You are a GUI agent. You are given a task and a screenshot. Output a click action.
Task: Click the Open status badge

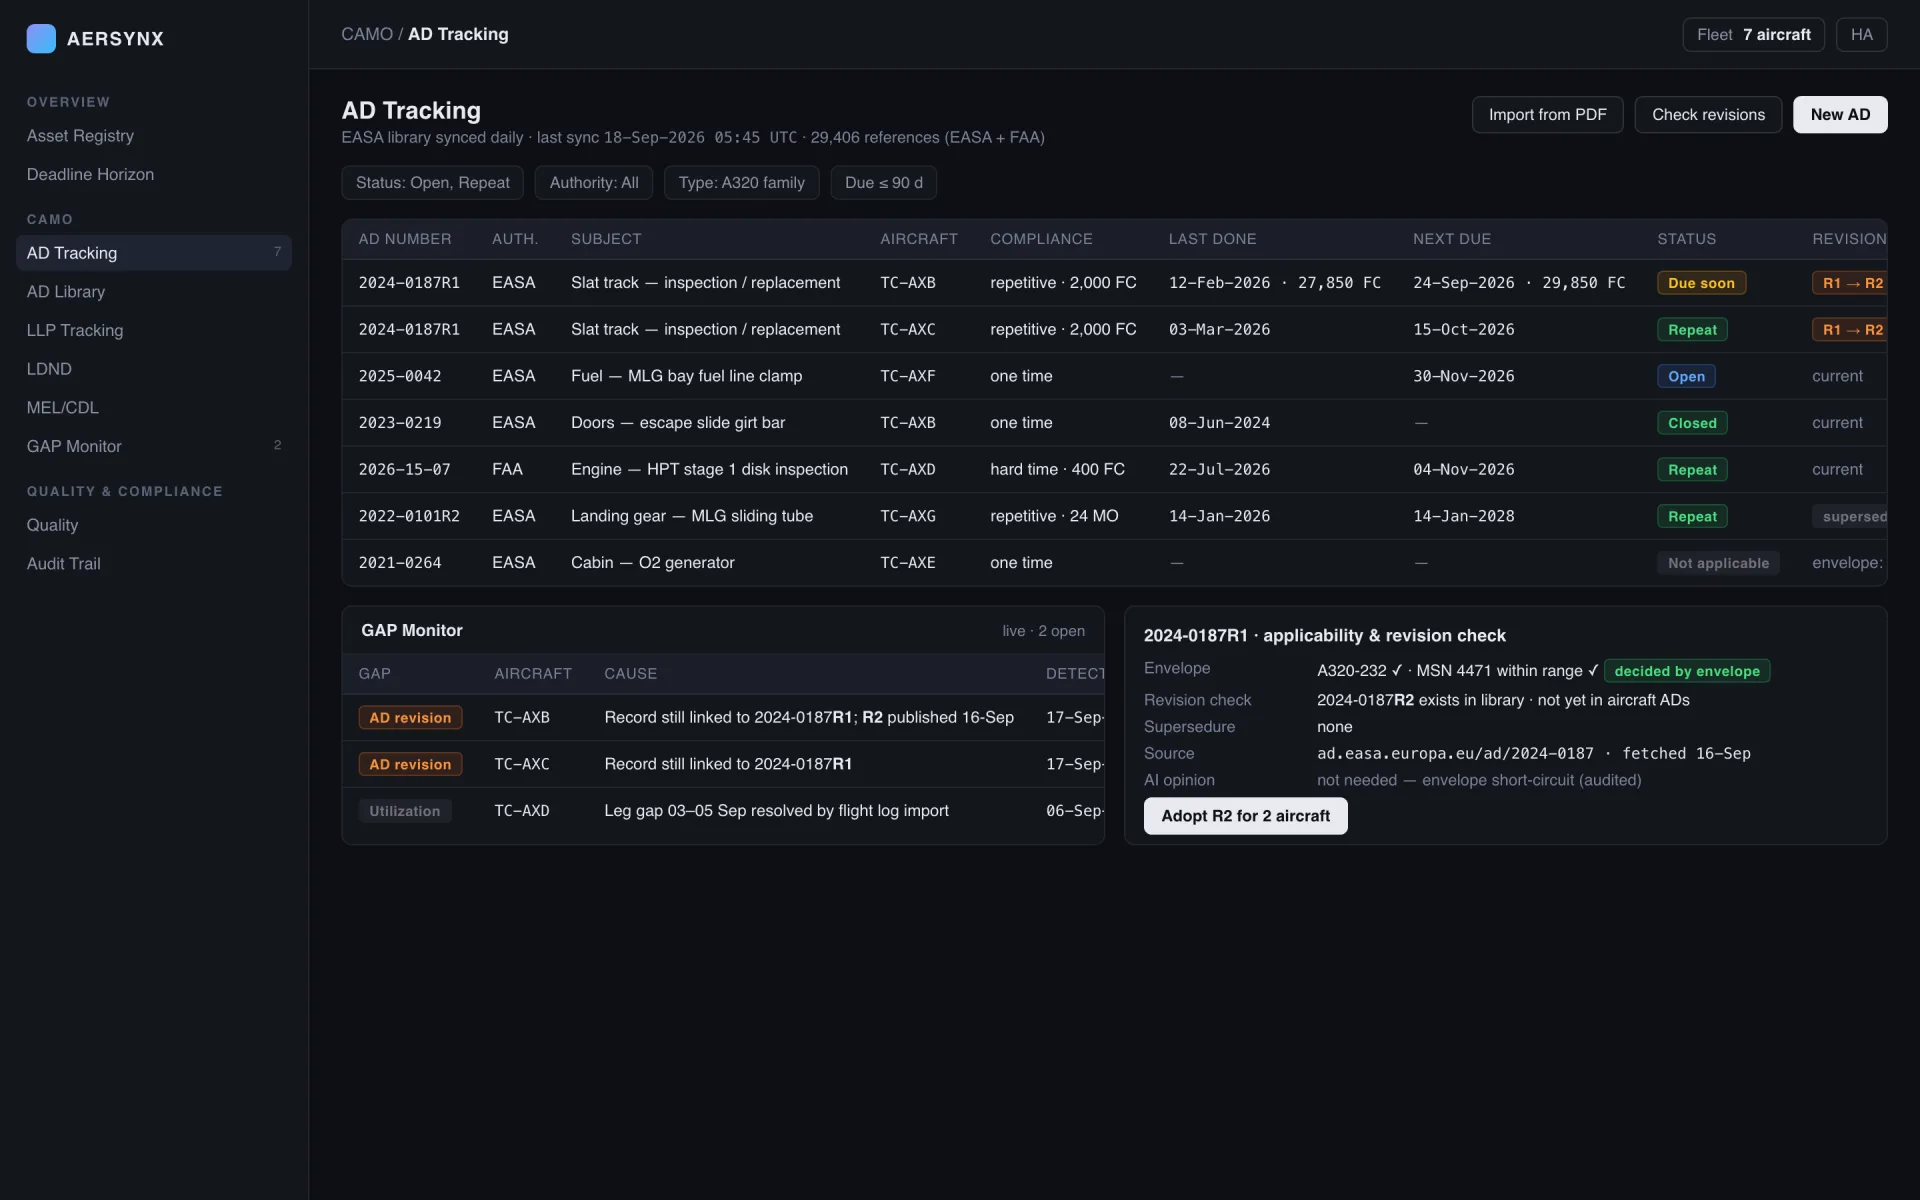pos(1686,376)
